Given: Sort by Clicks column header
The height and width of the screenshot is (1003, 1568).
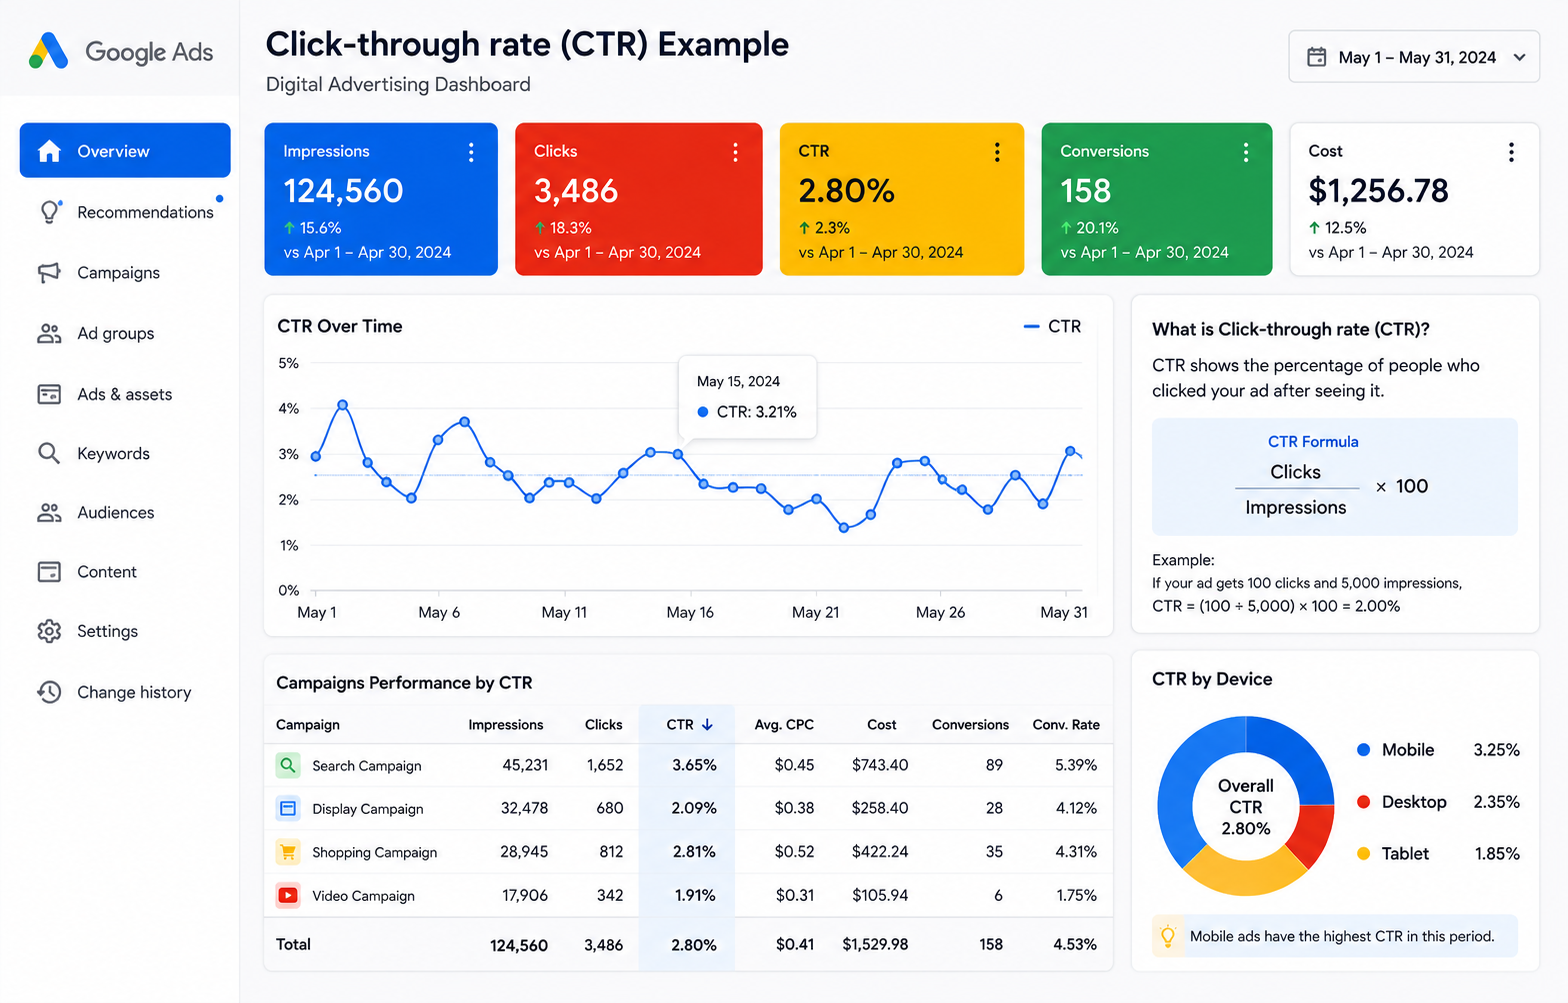Looking at the screenshot, I should click(603, 725).
